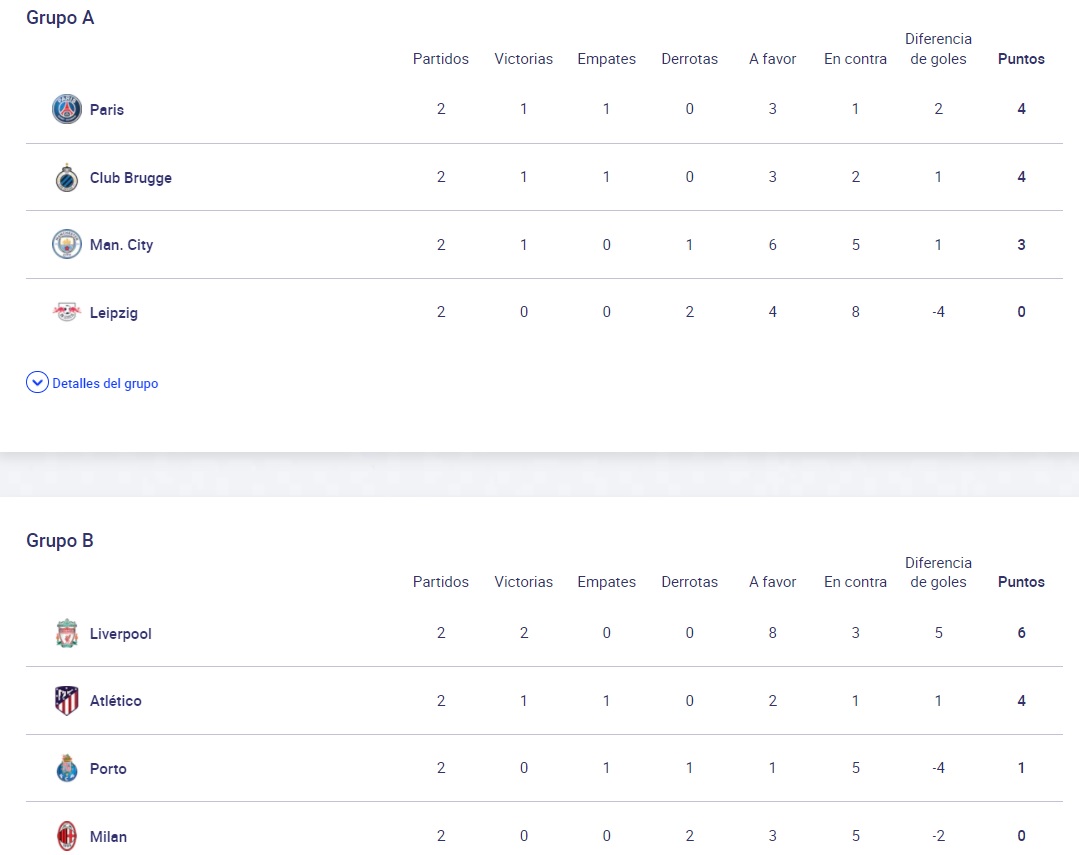1079x855 pixels.
Task: Click the Porto club crest
Action: pos(67,769)
